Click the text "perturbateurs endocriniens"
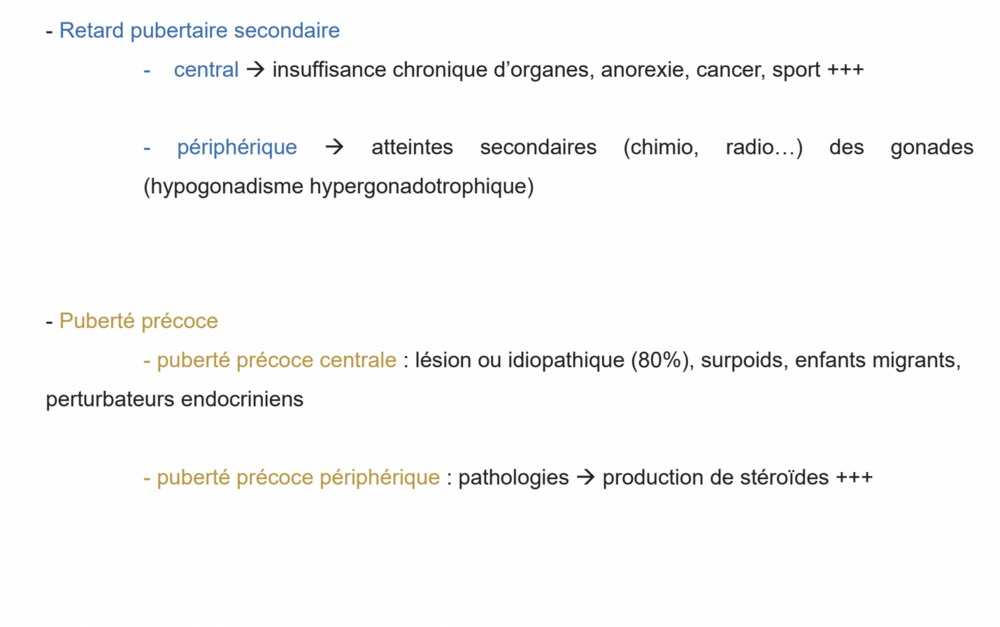Image resolution: width=1000 pixels, height=627 pixels. tap(174, 399)
